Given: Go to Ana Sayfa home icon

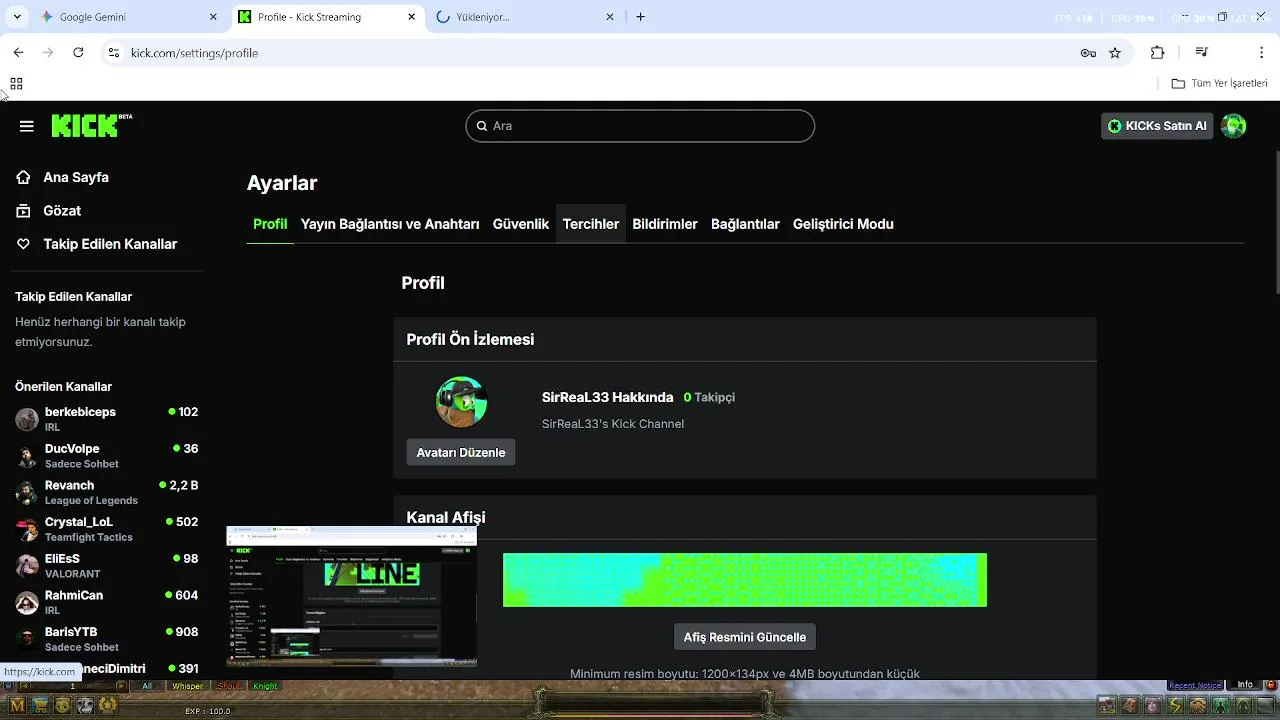Looking at the screenshot, I should [x=24, y=177].
